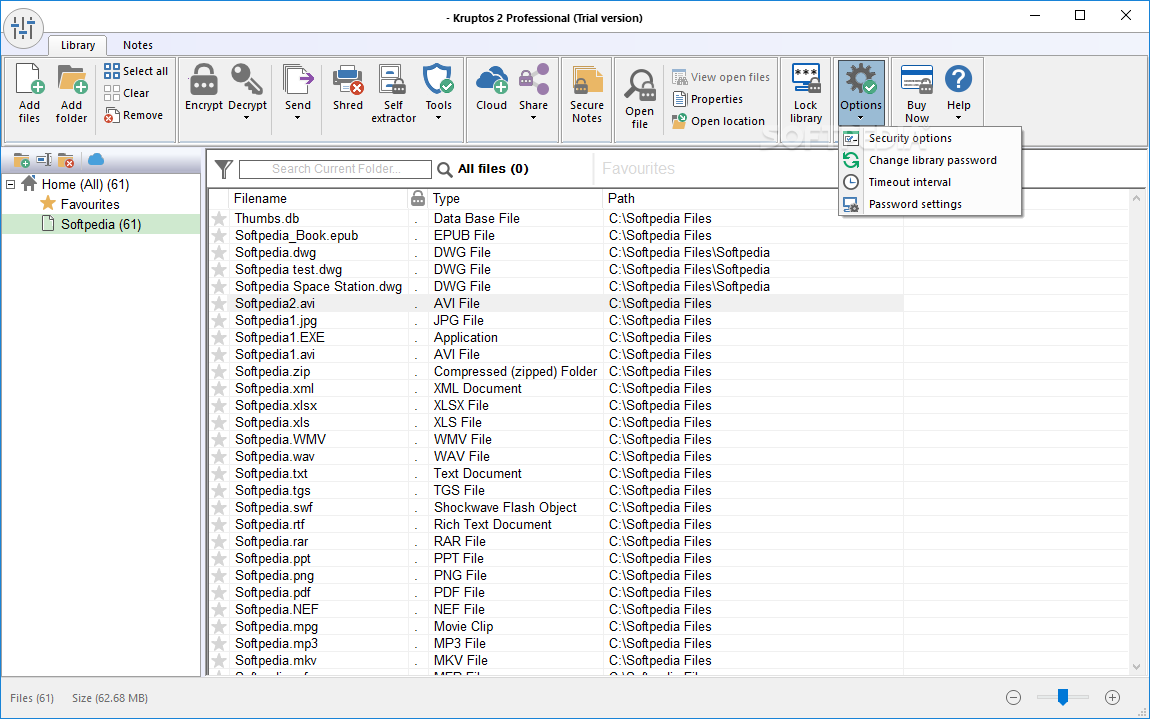The height and width of the screenshot is (719, 1150).
Task: Click the delete folder icon in sidebar toolbar
Action: [66, 159]
